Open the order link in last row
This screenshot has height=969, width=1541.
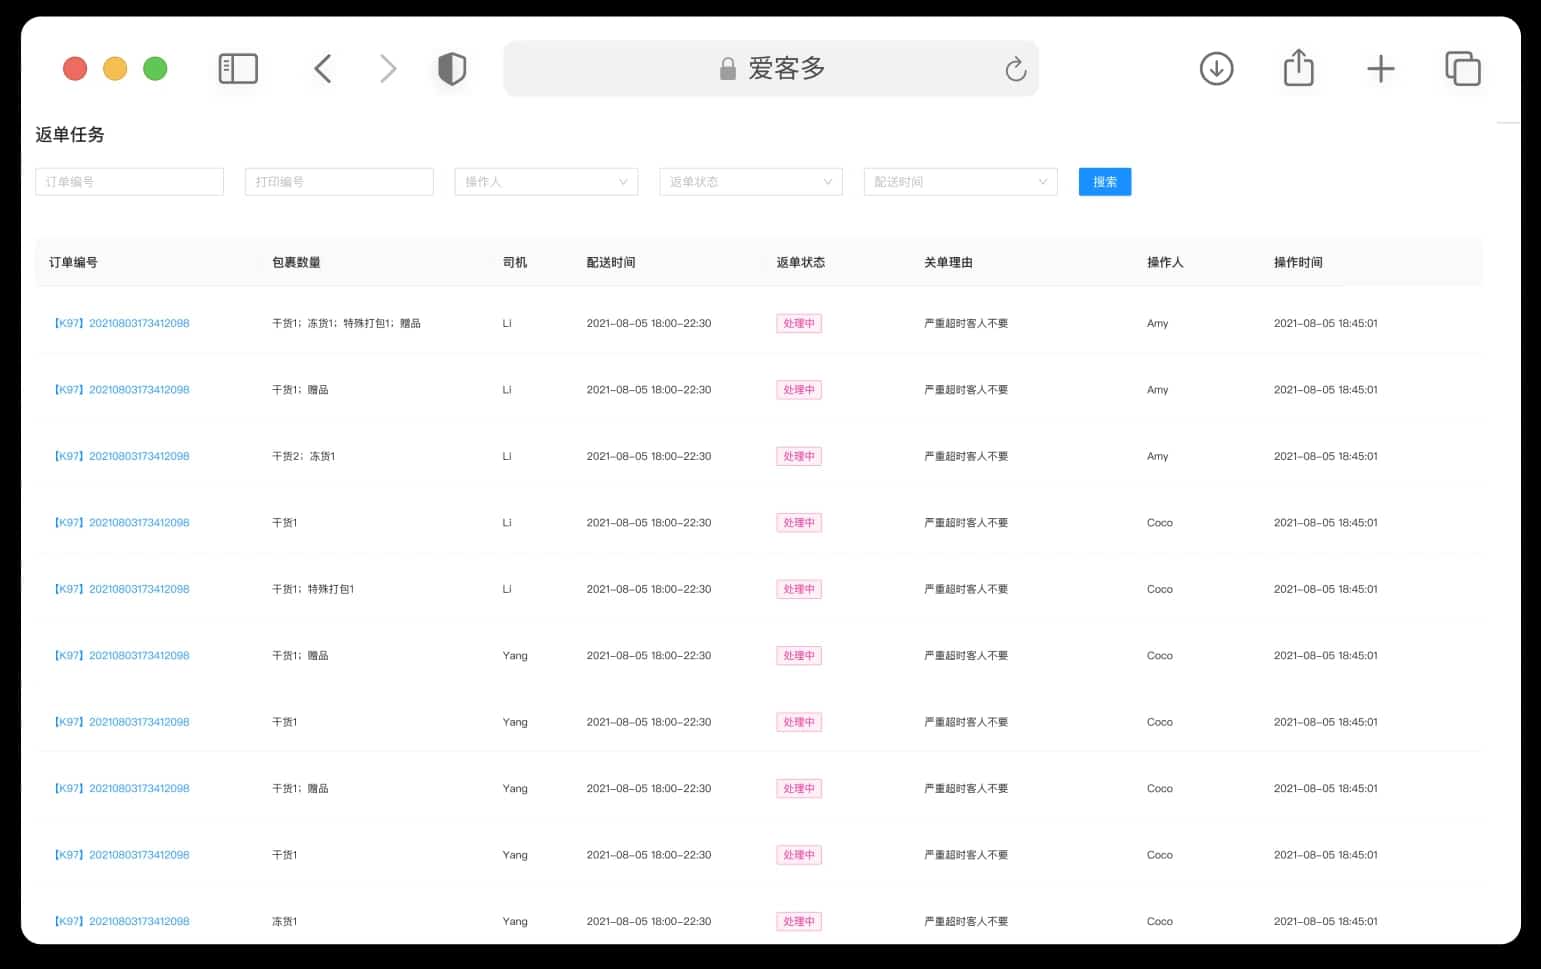122,921
